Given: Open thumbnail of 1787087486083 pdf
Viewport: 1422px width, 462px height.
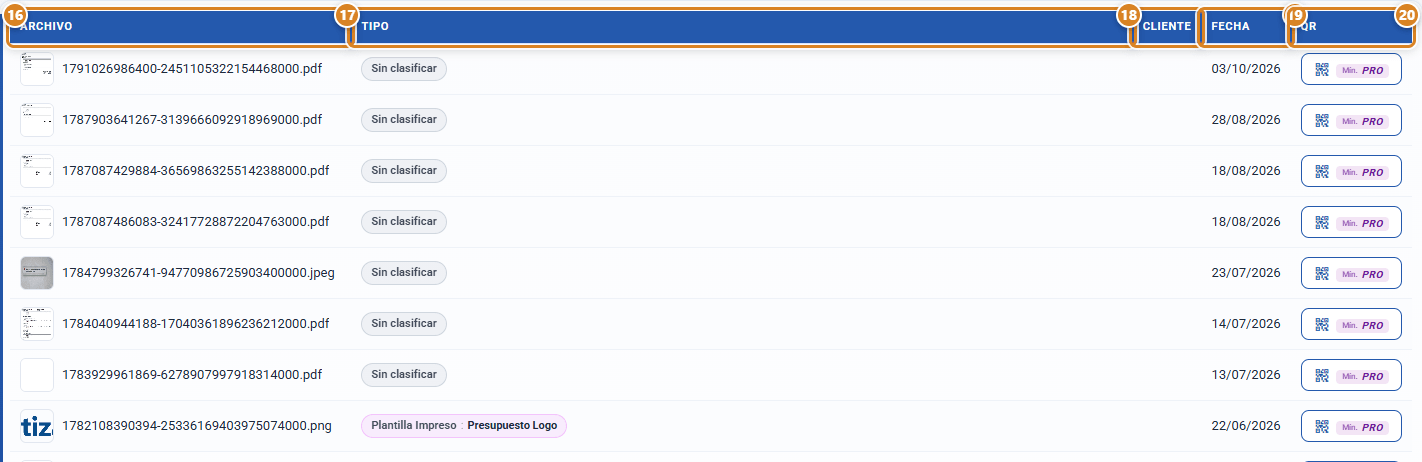Looking at the screenshot, I should [37, 222].
